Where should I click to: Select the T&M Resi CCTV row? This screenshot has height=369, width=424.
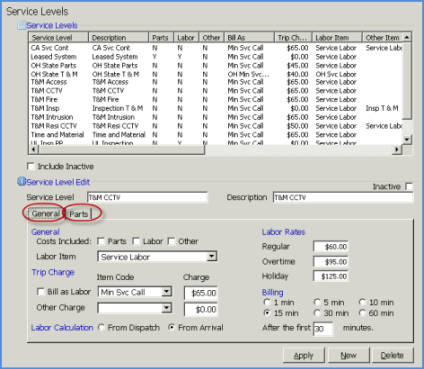(216, 126)
